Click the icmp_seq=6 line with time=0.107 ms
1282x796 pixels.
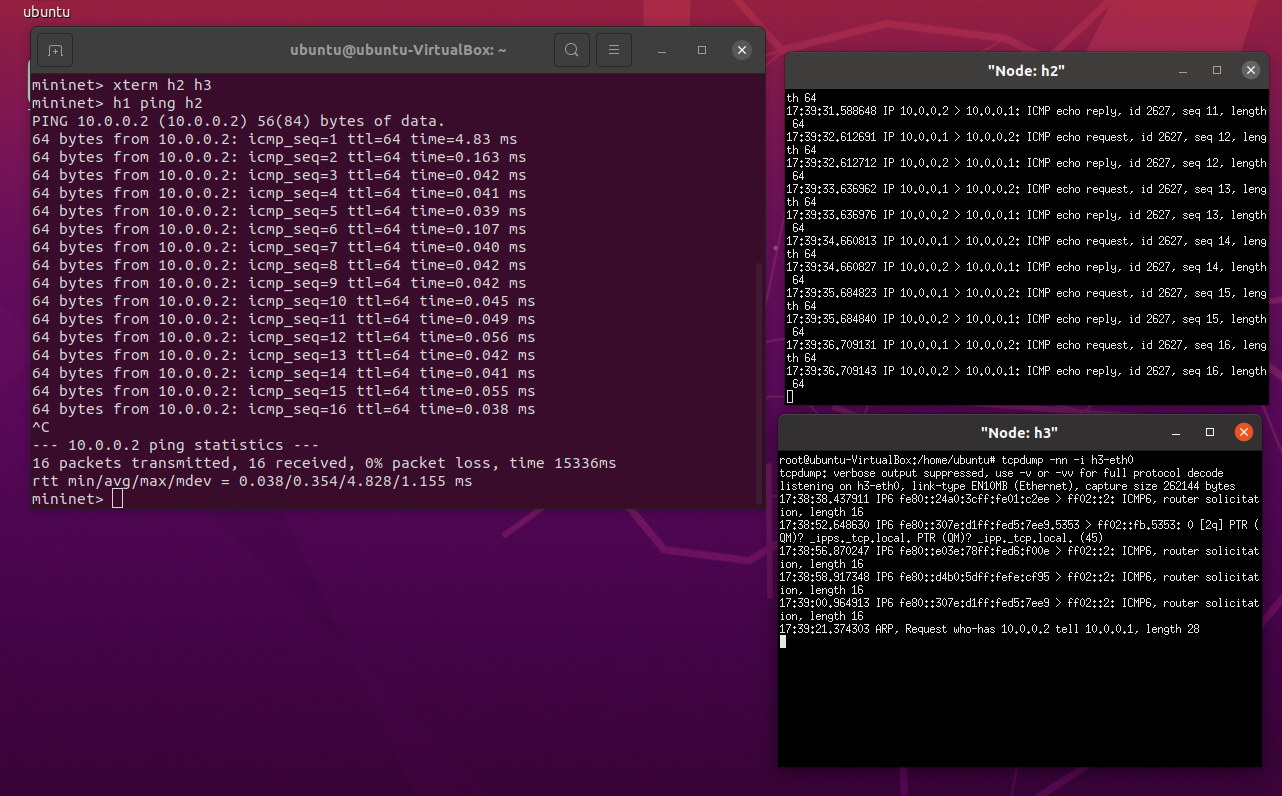(279, 229)
